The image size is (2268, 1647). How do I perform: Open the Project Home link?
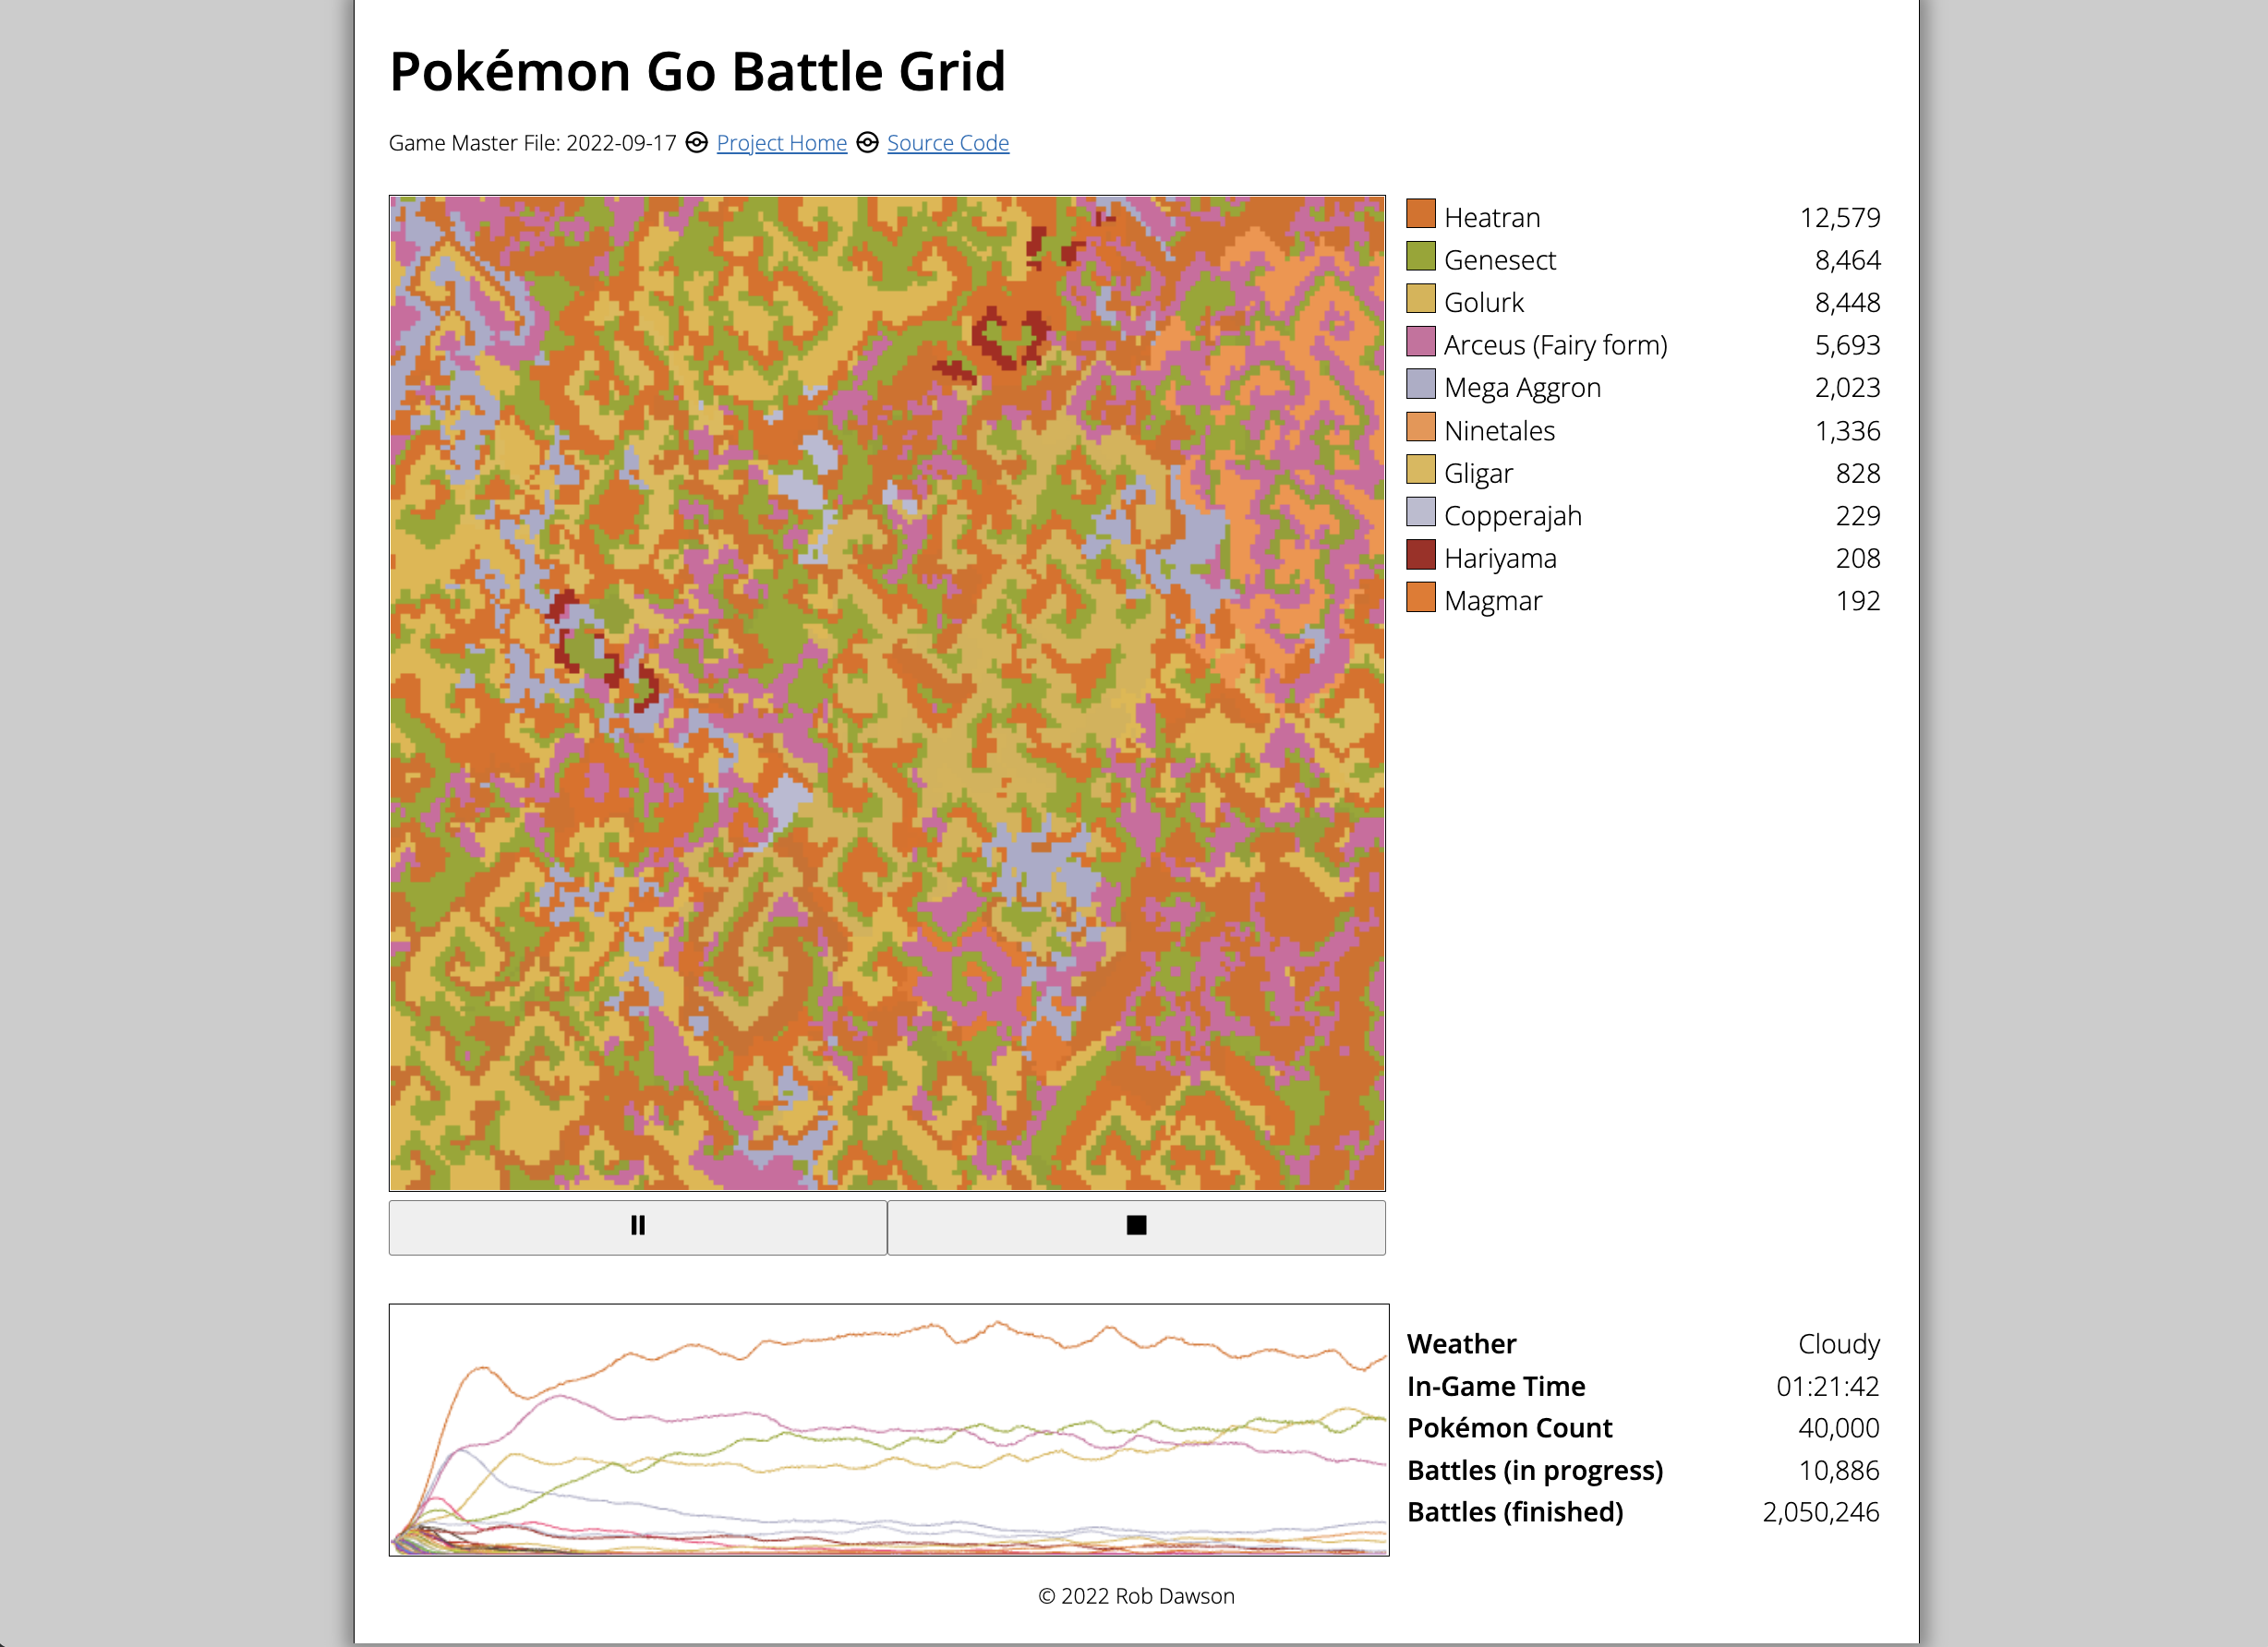click(x=781, y=143)
